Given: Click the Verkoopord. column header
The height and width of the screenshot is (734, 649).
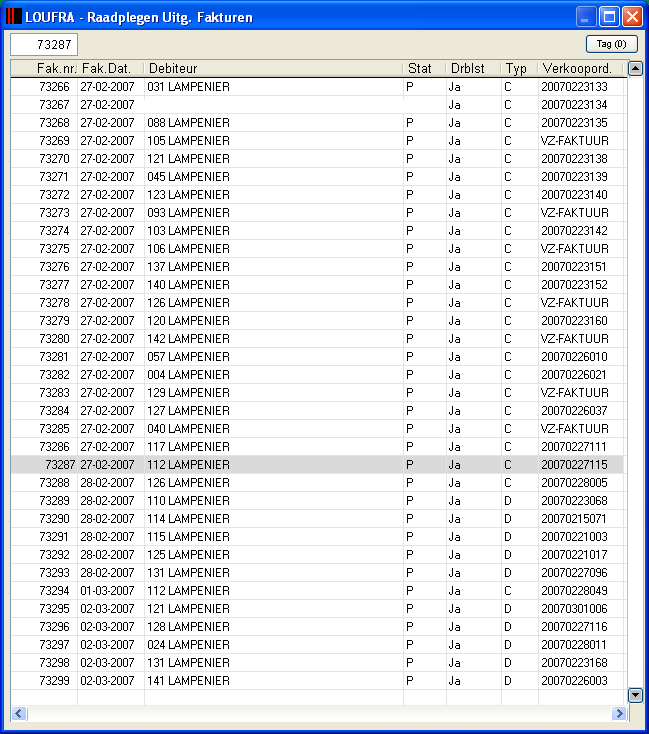Looking at the screenshot, I should click(x=580, y=68).
